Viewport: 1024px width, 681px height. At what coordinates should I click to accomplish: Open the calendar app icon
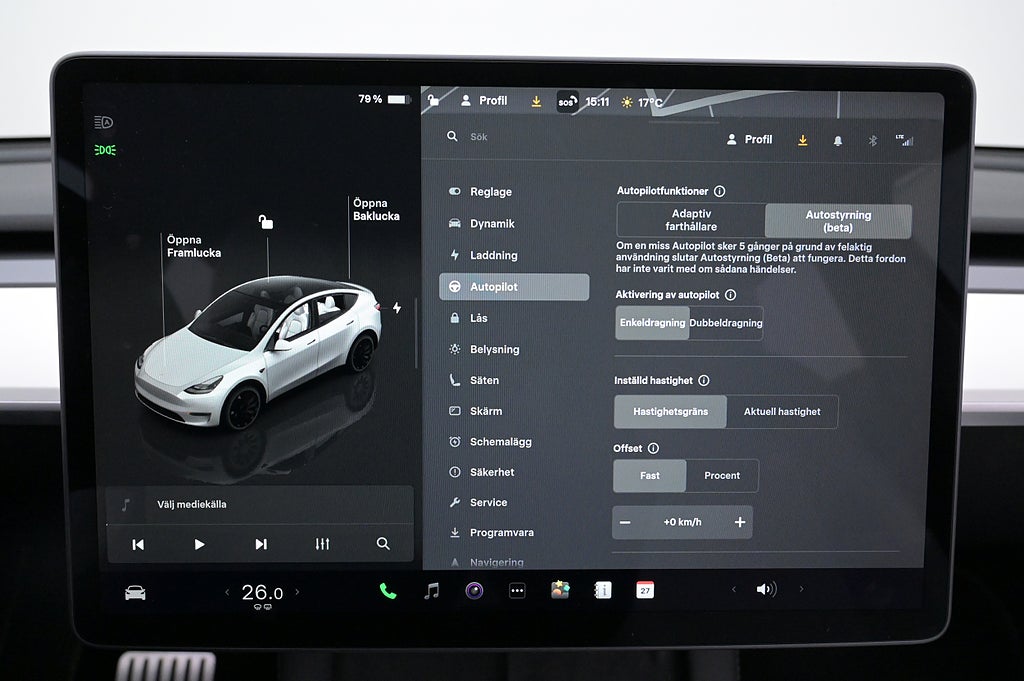(x=645, y=590)
